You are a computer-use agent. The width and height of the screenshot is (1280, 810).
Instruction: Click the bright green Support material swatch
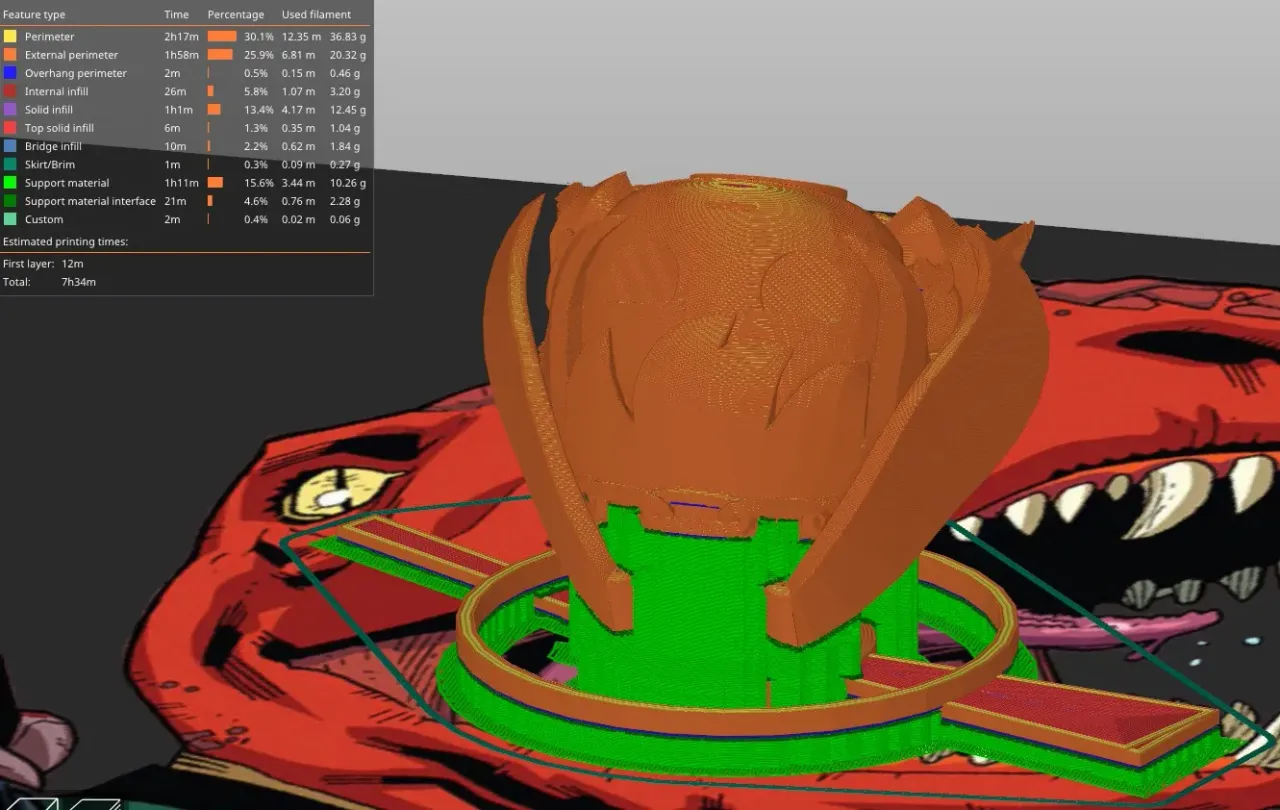[10, 183]
